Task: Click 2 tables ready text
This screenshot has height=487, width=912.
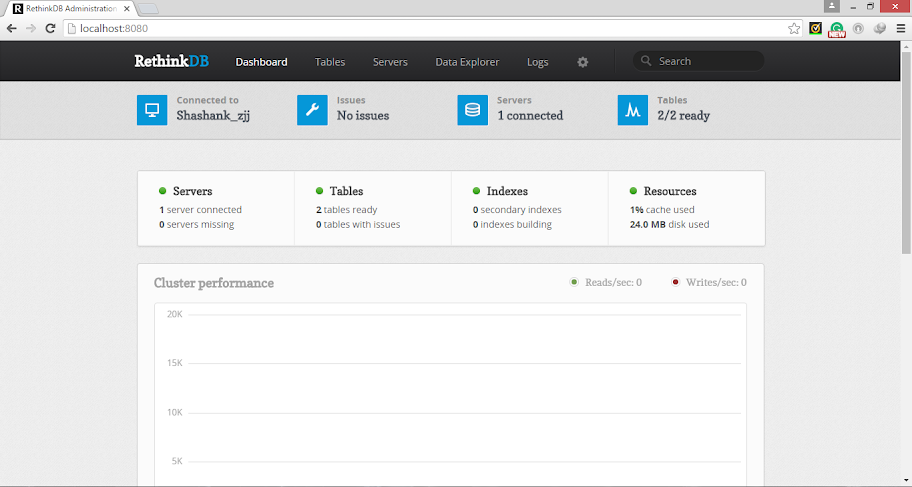Action: coord(347,209)
